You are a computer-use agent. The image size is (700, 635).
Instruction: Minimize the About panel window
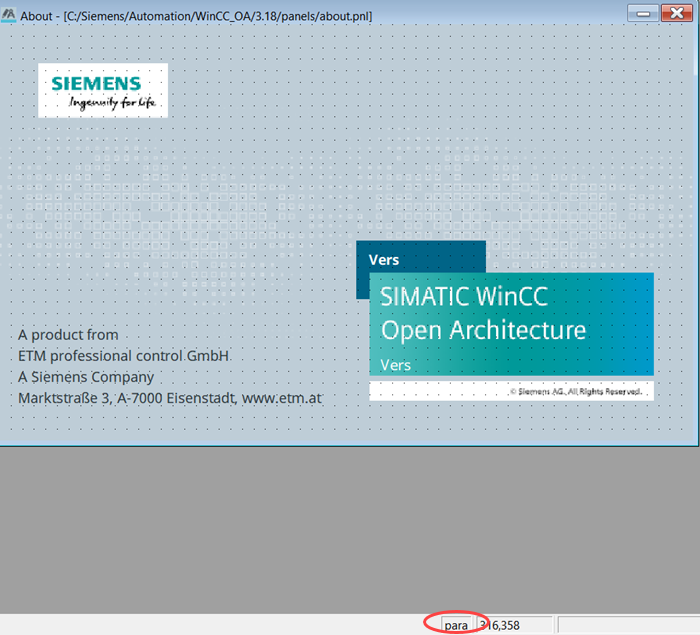pos(642,14)
